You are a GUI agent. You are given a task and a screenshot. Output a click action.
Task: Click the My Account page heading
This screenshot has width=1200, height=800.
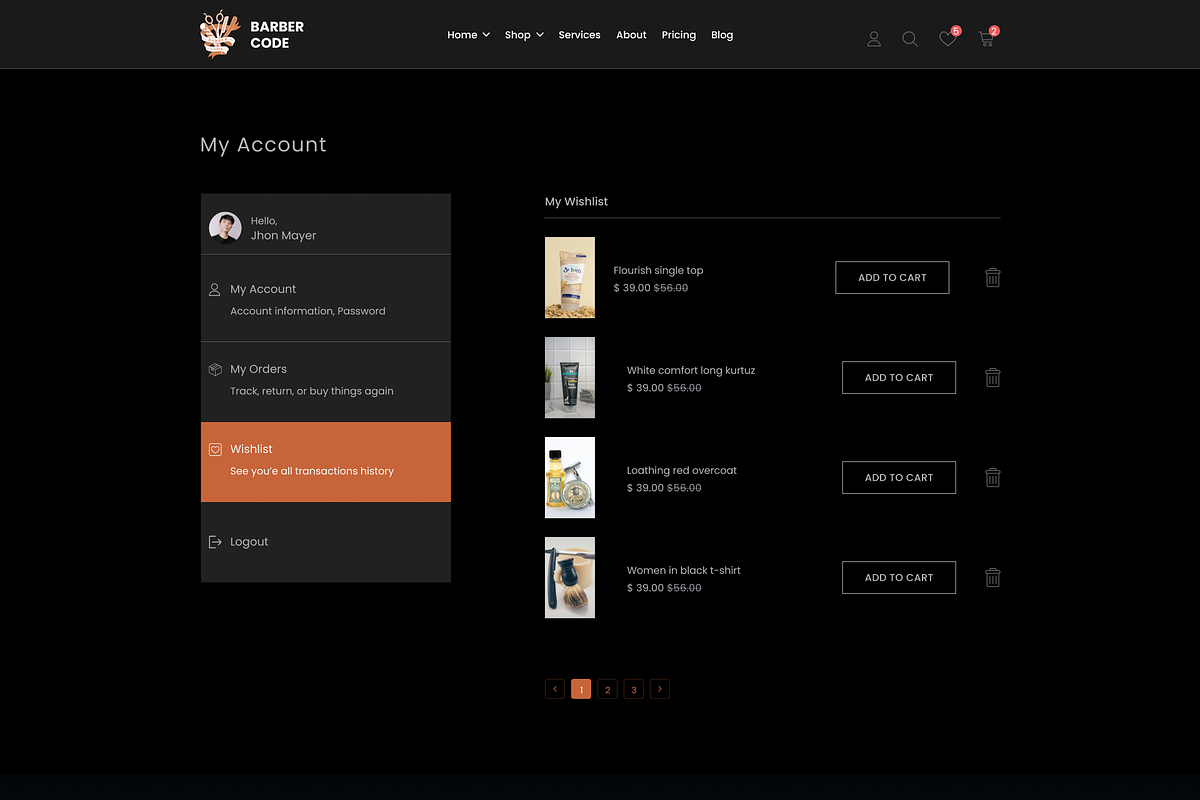click(x=263, y=145)
